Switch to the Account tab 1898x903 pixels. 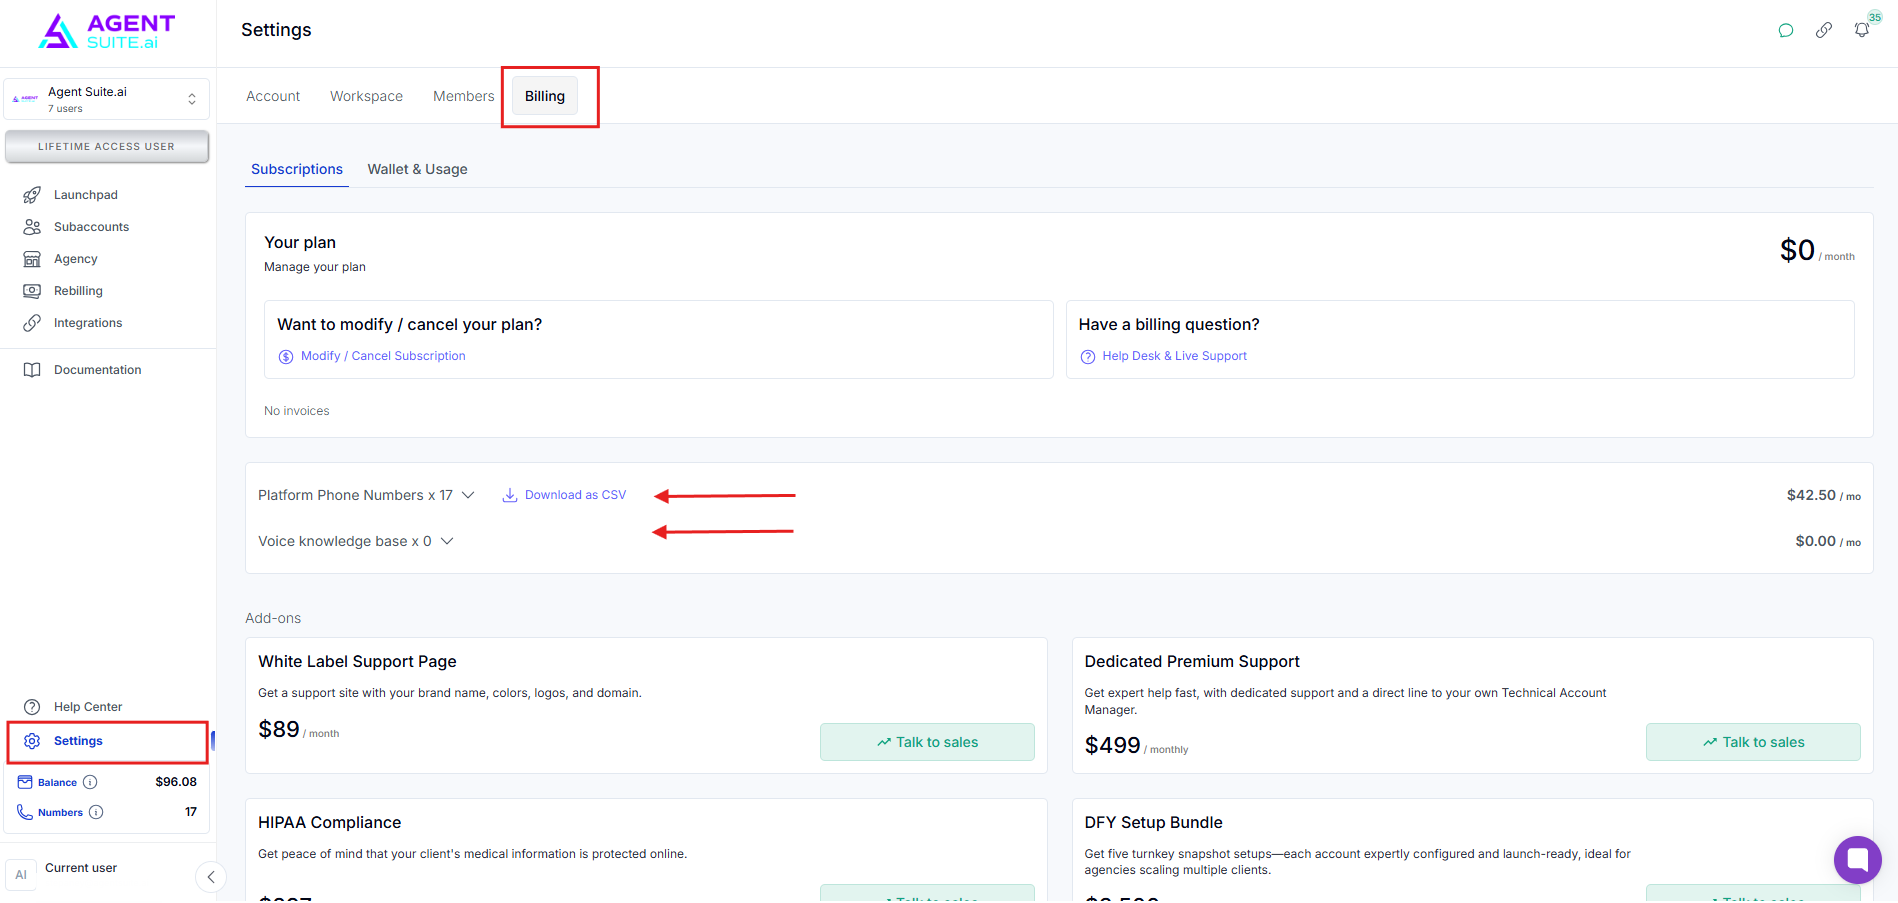(x=273, y=96)
